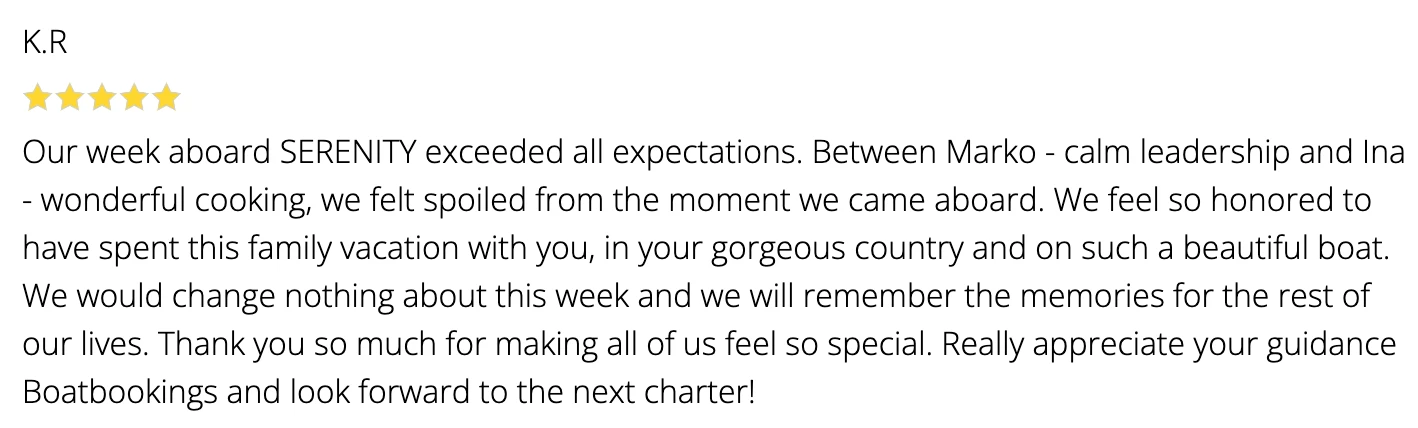Click the second yellow rating star
1418x428 pixels.
(69, 98)
